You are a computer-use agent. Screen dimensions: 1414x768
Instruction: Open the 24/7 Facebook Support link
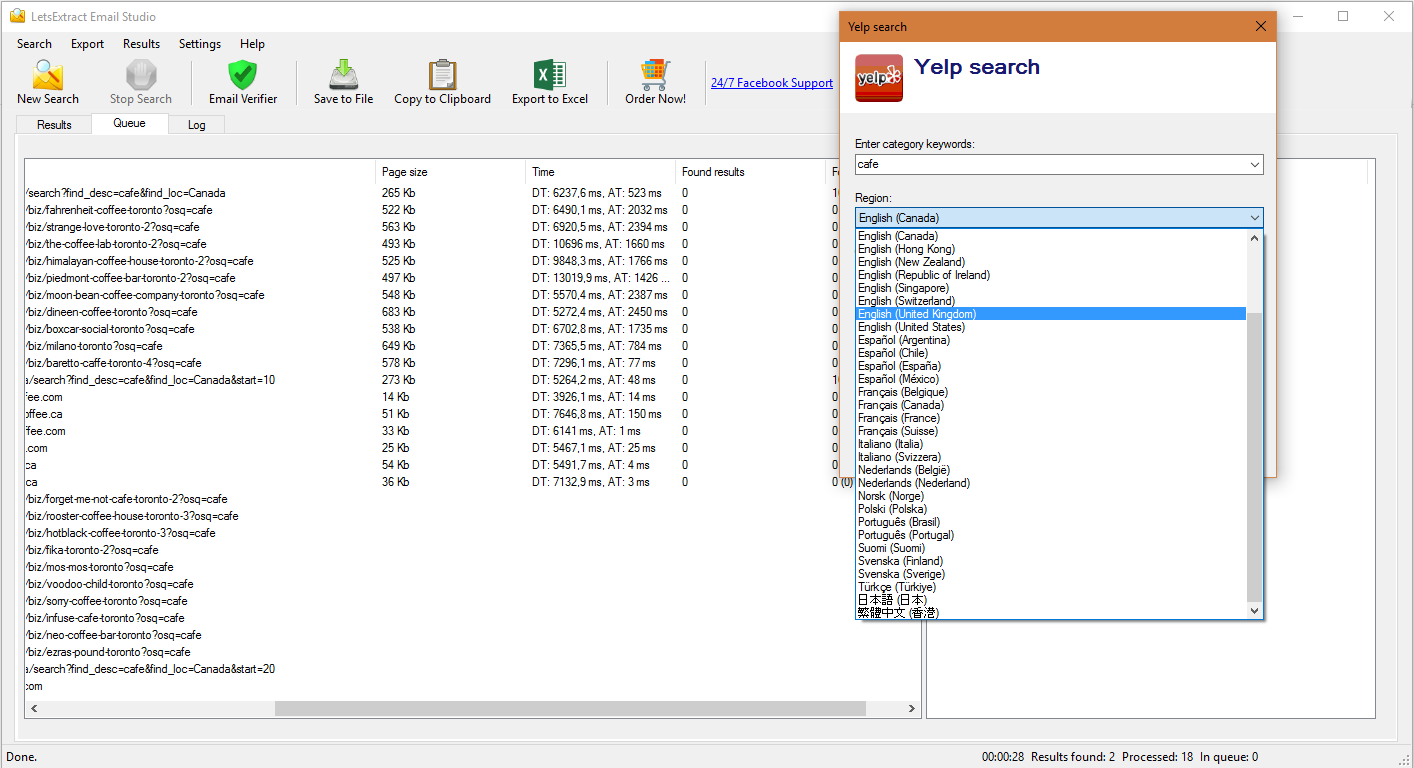[x=771, y=83]
